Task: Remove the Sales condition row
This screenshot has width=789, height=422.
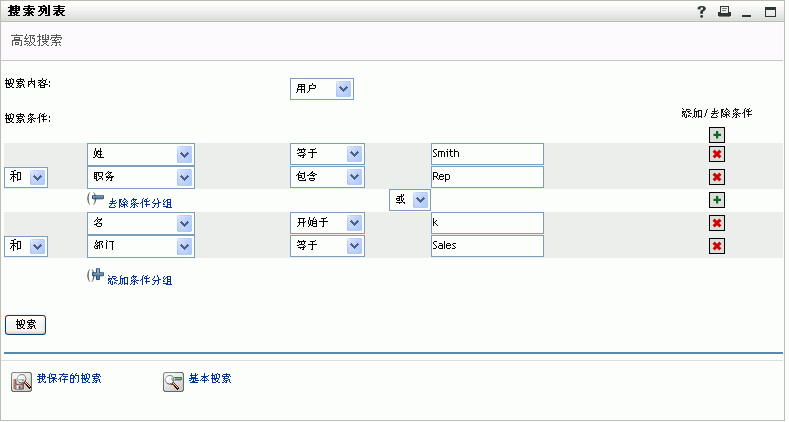Action: pyautogui.click(x=717, y=246)
